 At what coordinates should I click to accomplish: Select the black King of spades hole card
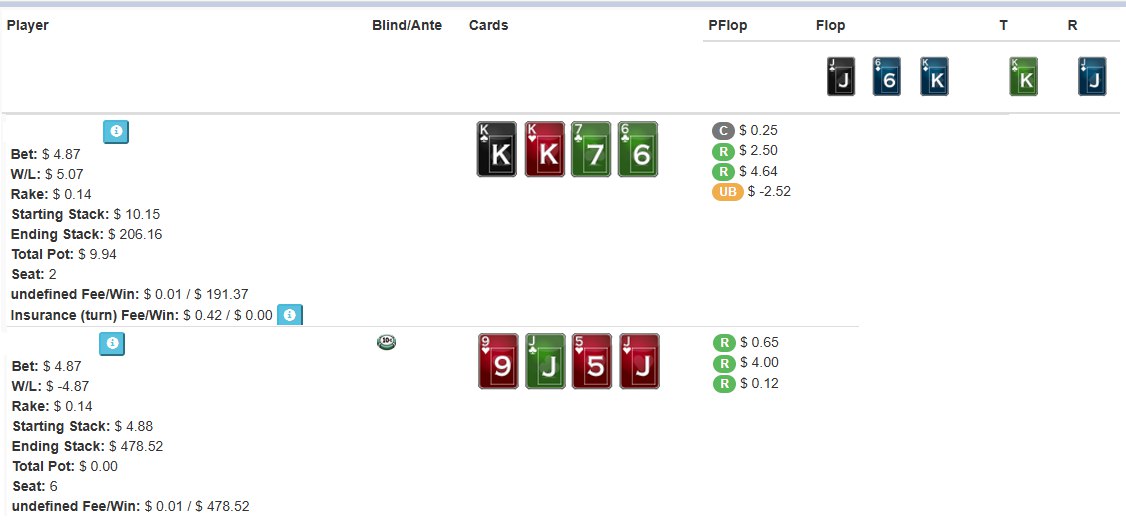pyautogui.click(x=497, y=150)
